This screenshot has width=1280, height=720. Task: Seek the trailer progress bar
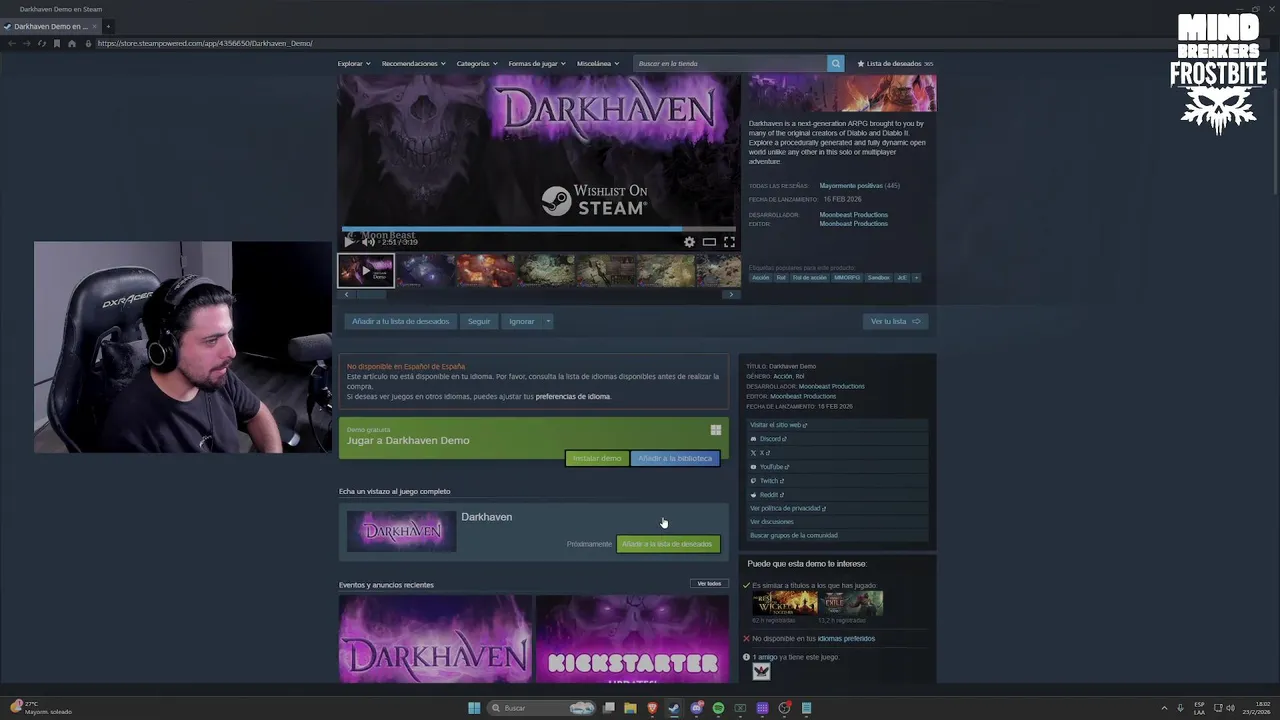pos(539,229)
